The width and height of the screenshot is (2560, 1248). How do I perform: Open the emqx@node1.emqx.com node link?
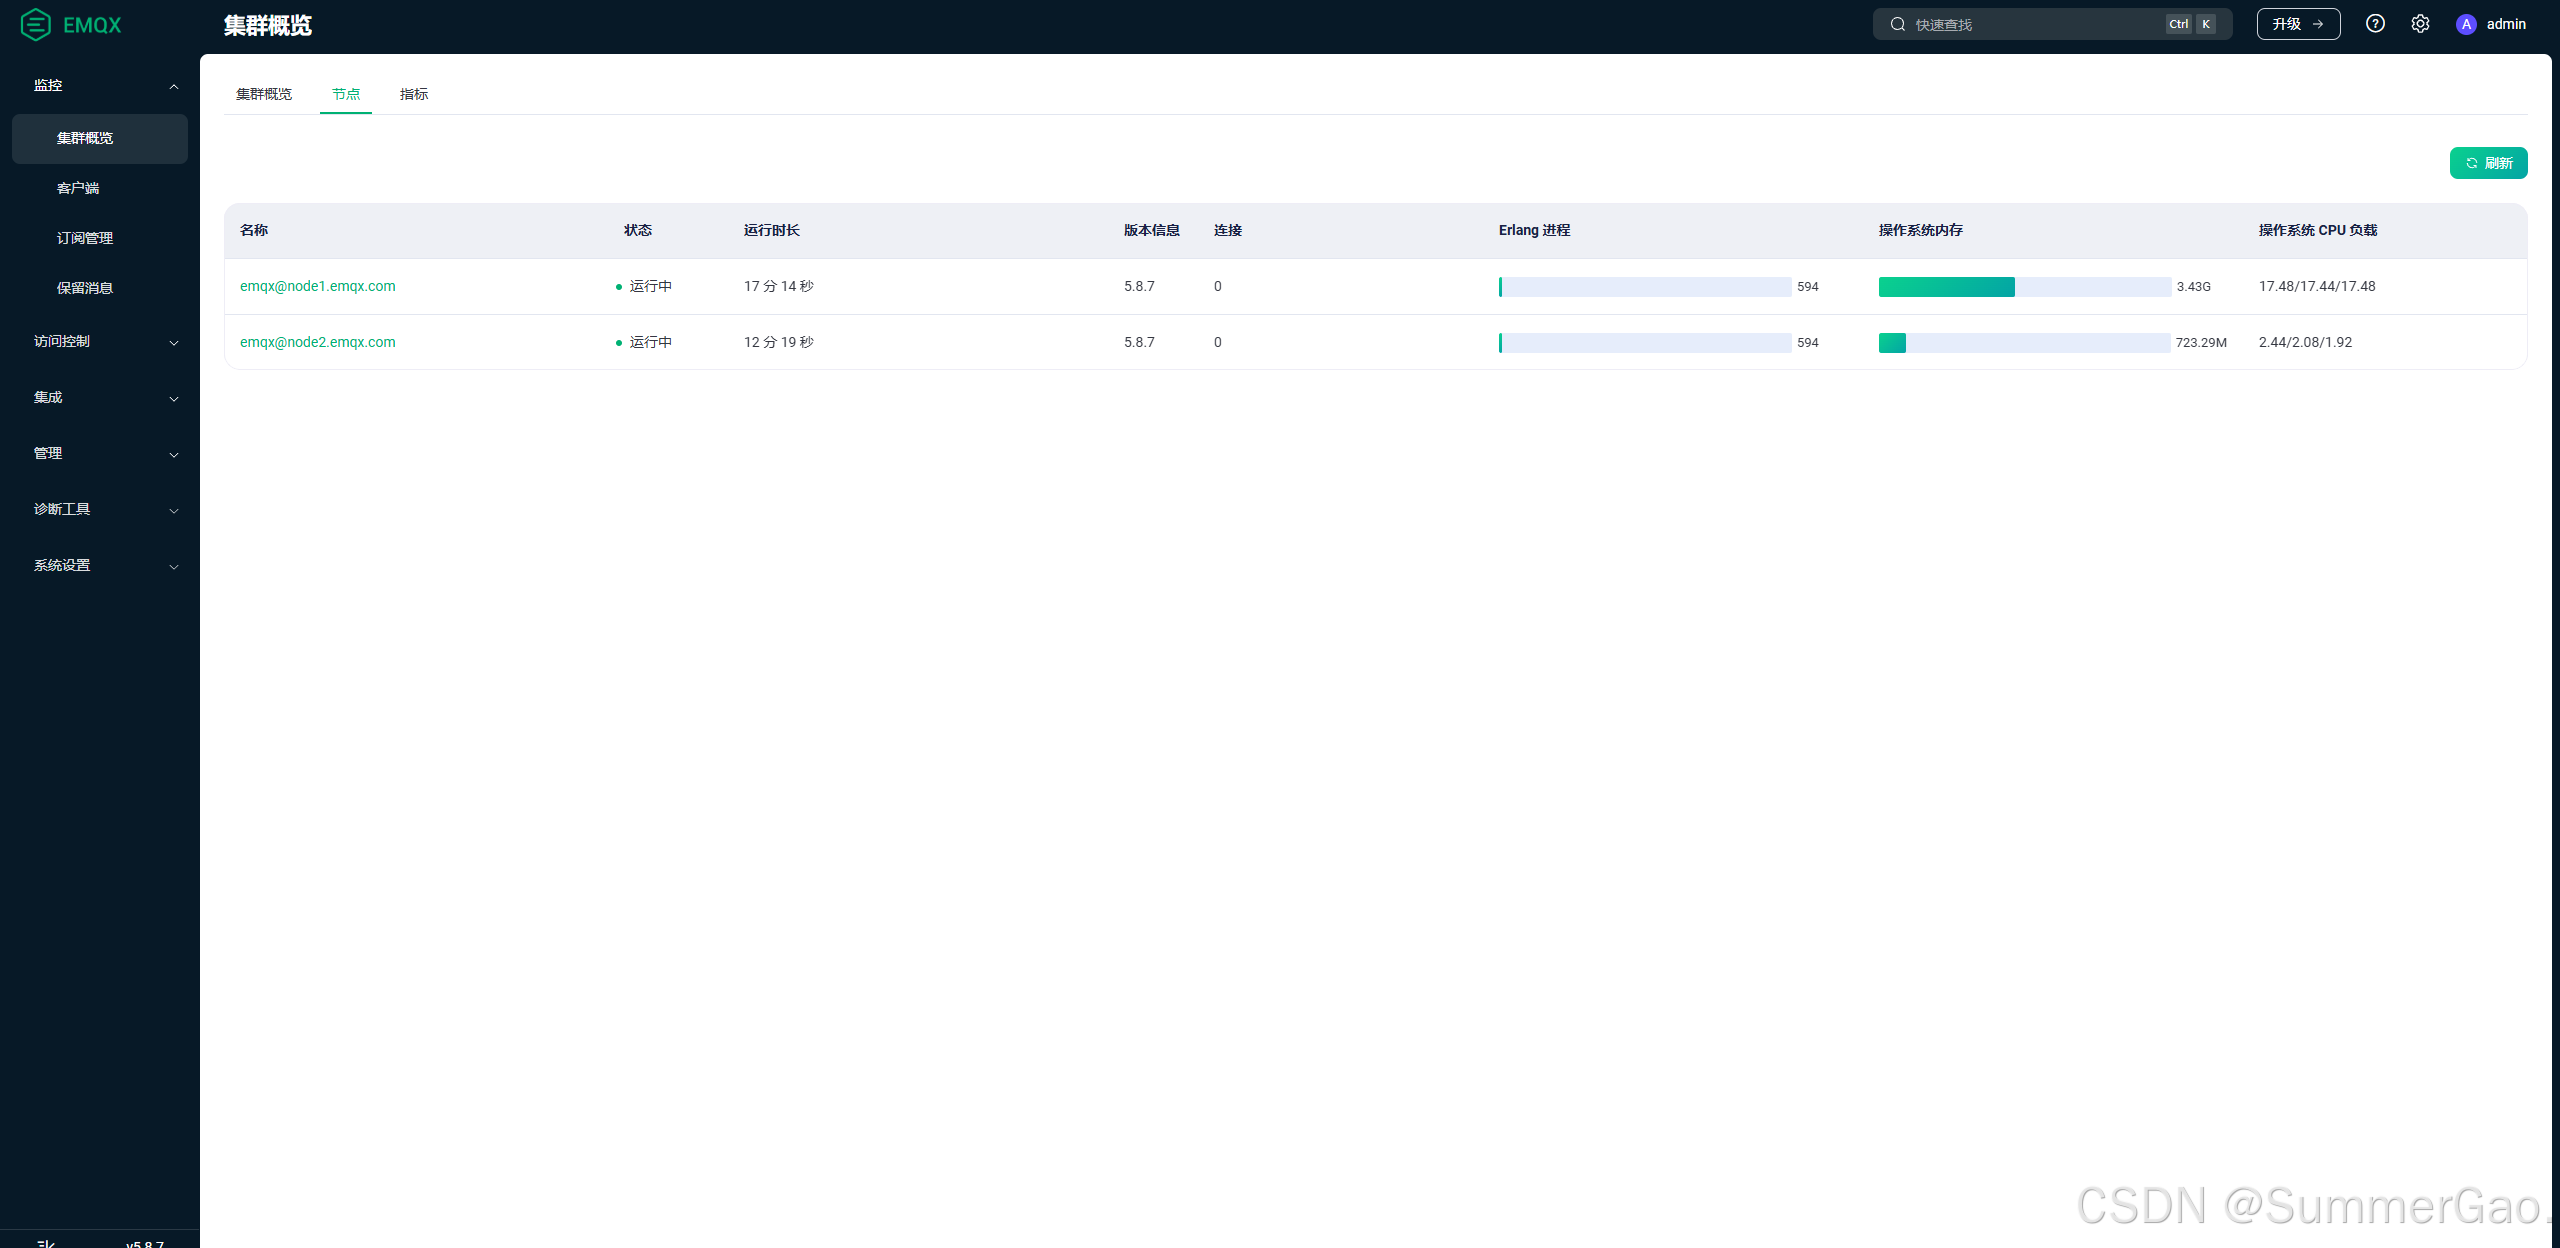pyautogui.click(x=318, y=286)
